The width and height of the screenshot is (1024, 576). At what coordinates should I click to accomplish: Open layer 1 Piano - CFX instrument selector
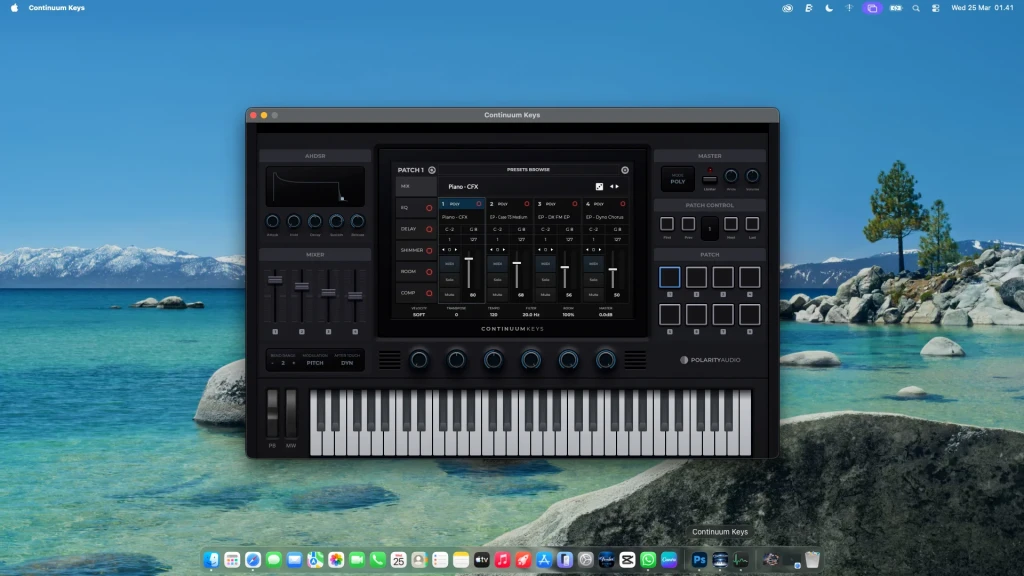461,217
